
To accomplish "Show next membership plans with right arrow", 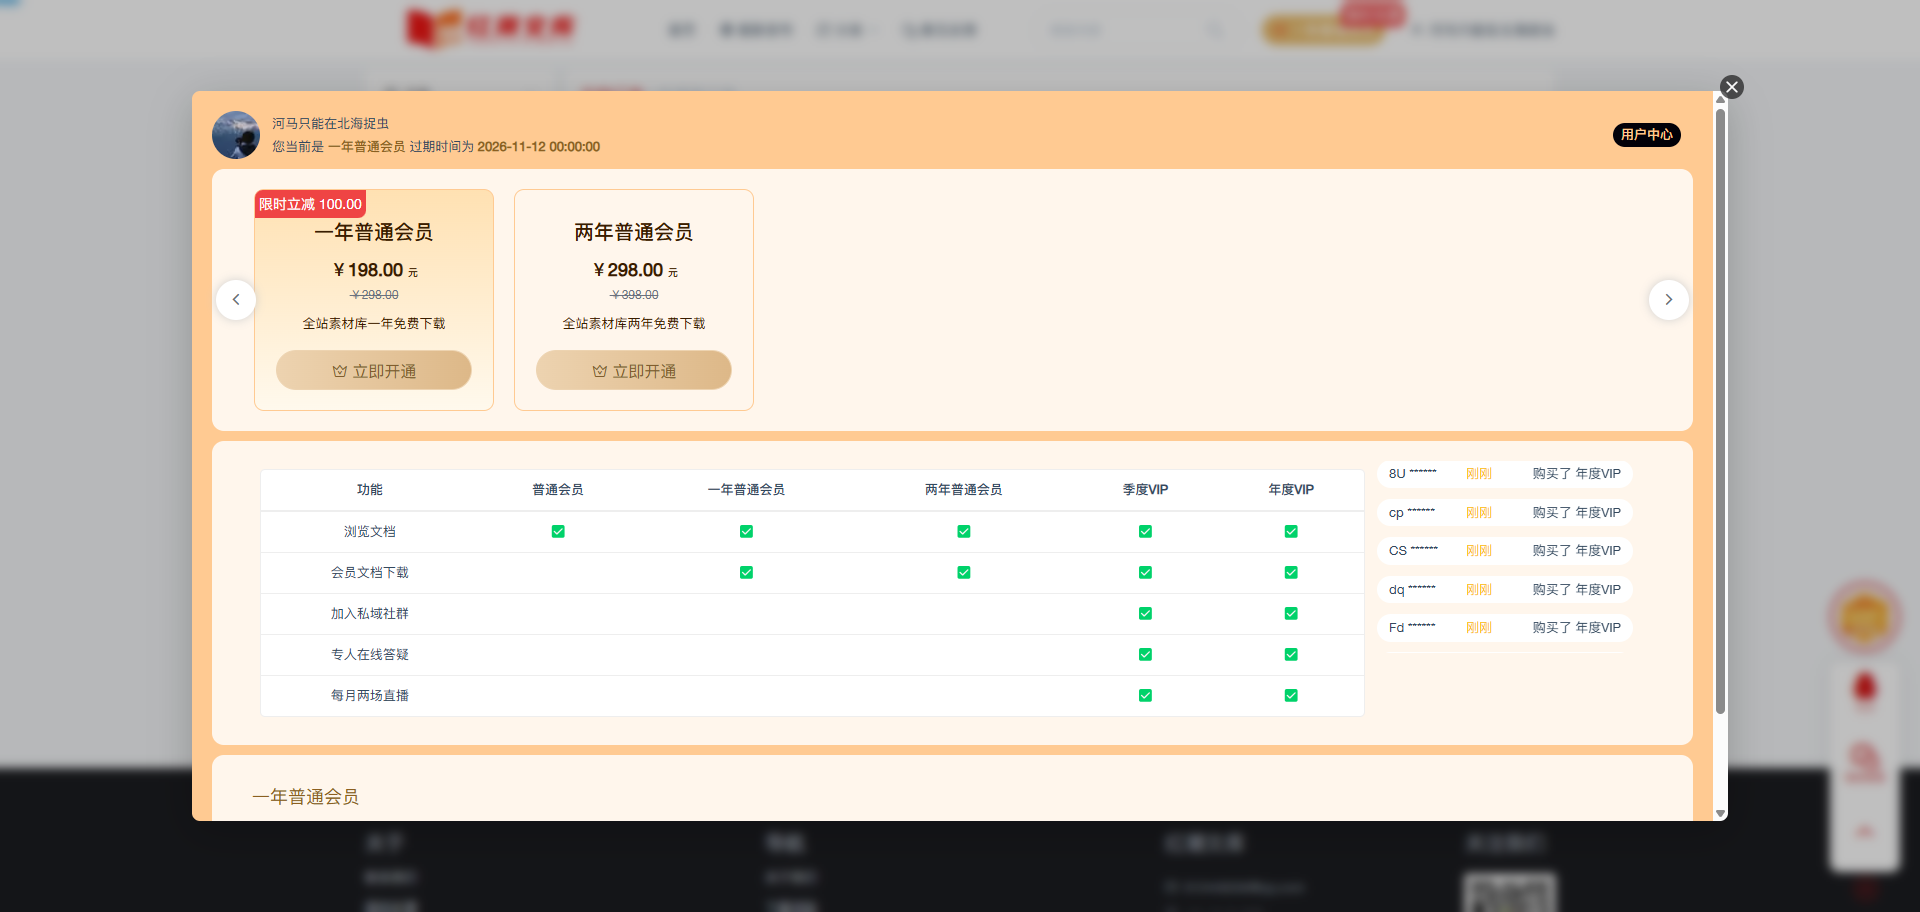I will (x=1668, y=300).
